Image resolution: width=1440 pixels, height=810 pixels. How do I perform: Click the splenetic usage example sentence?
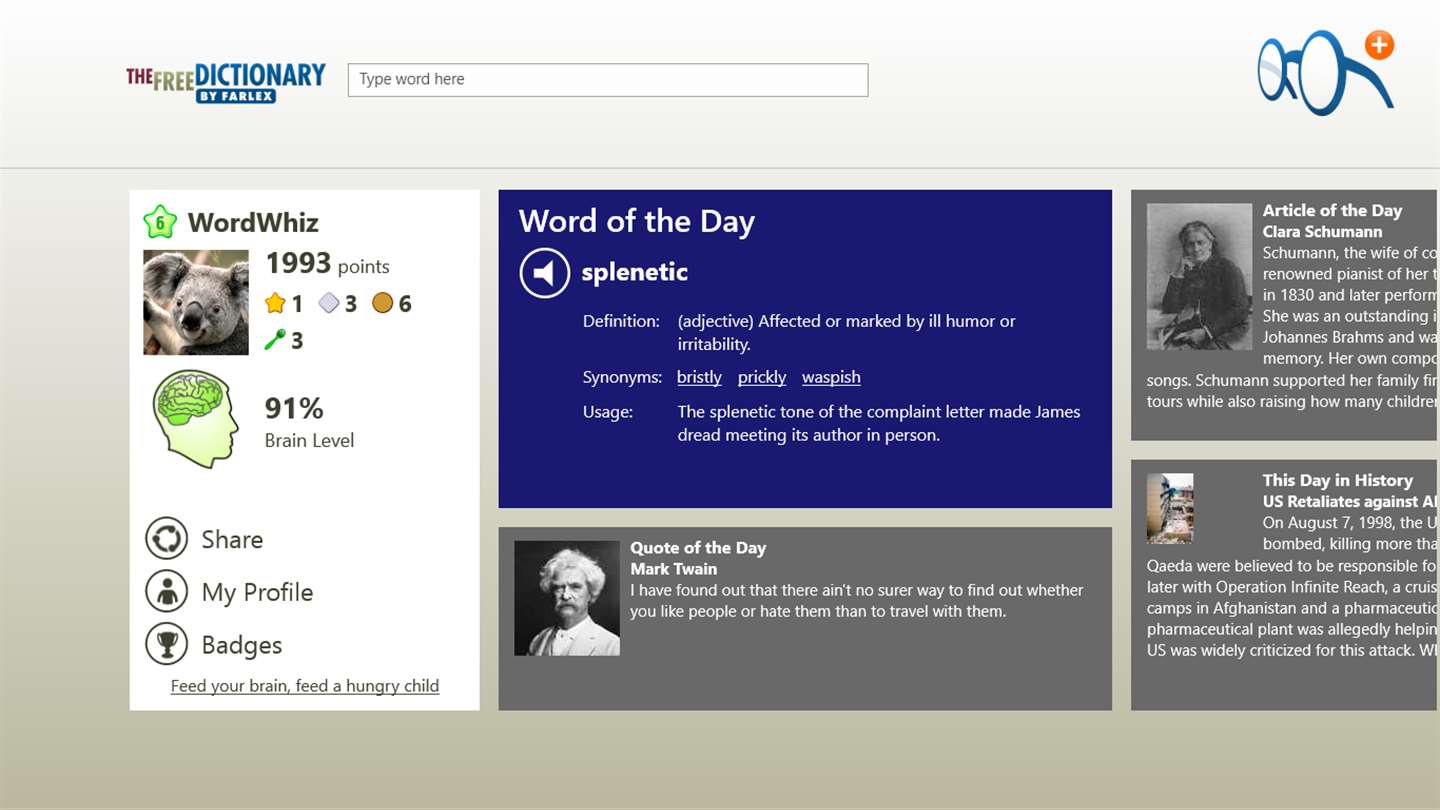tap(879, 423)
